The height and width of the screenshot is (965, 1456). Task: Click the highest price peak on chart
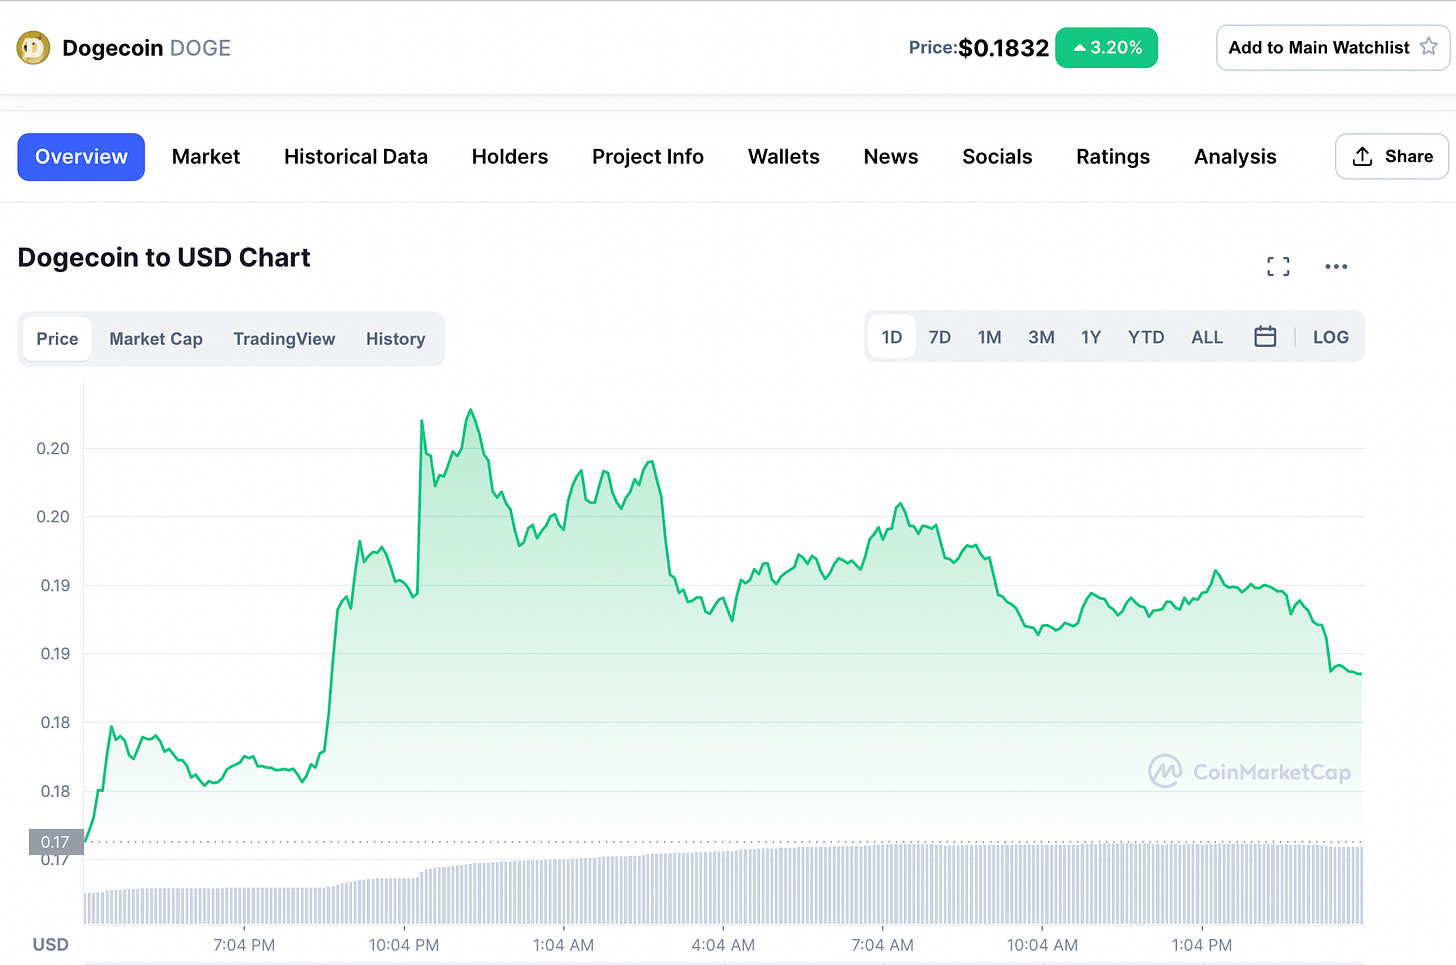pyautogui.click(x=470, y=409)
